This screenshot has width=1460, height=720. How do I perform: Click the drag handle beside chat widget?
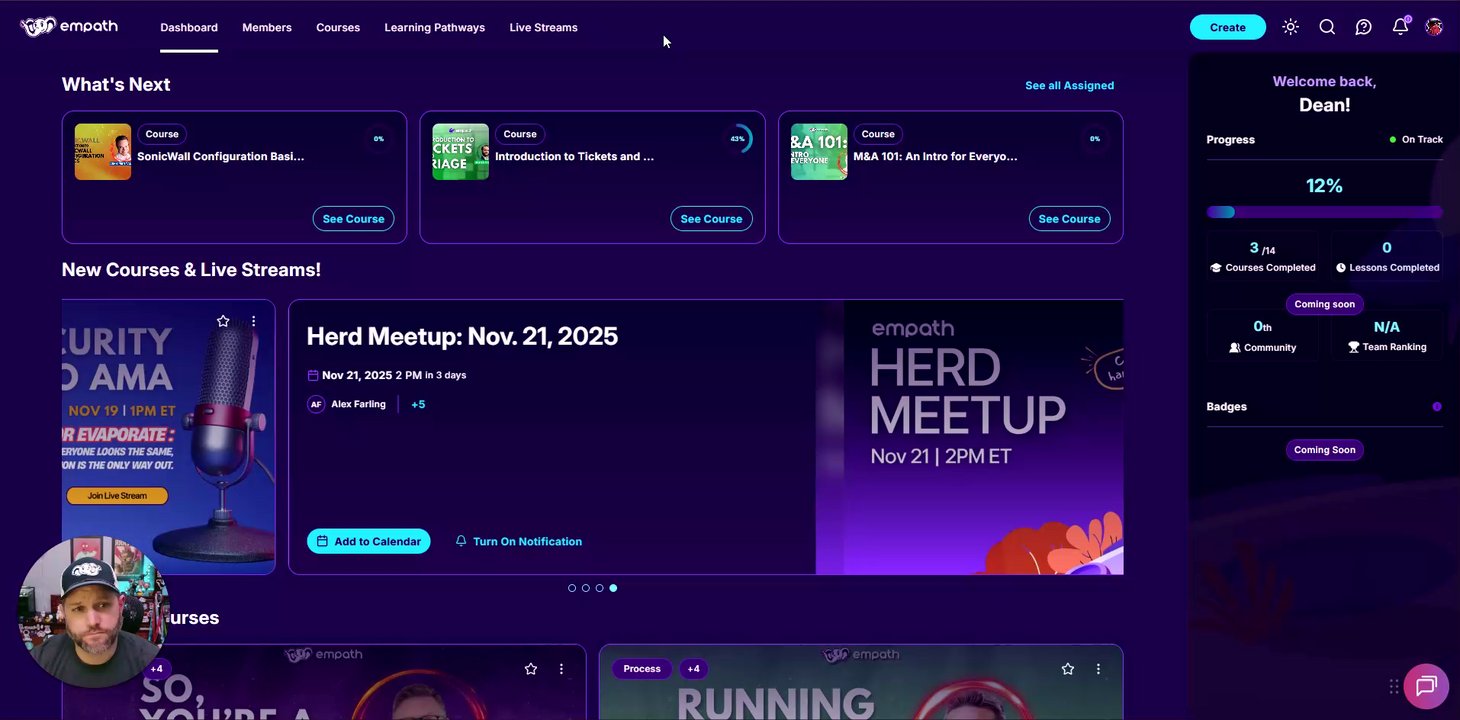point(1393,686)
